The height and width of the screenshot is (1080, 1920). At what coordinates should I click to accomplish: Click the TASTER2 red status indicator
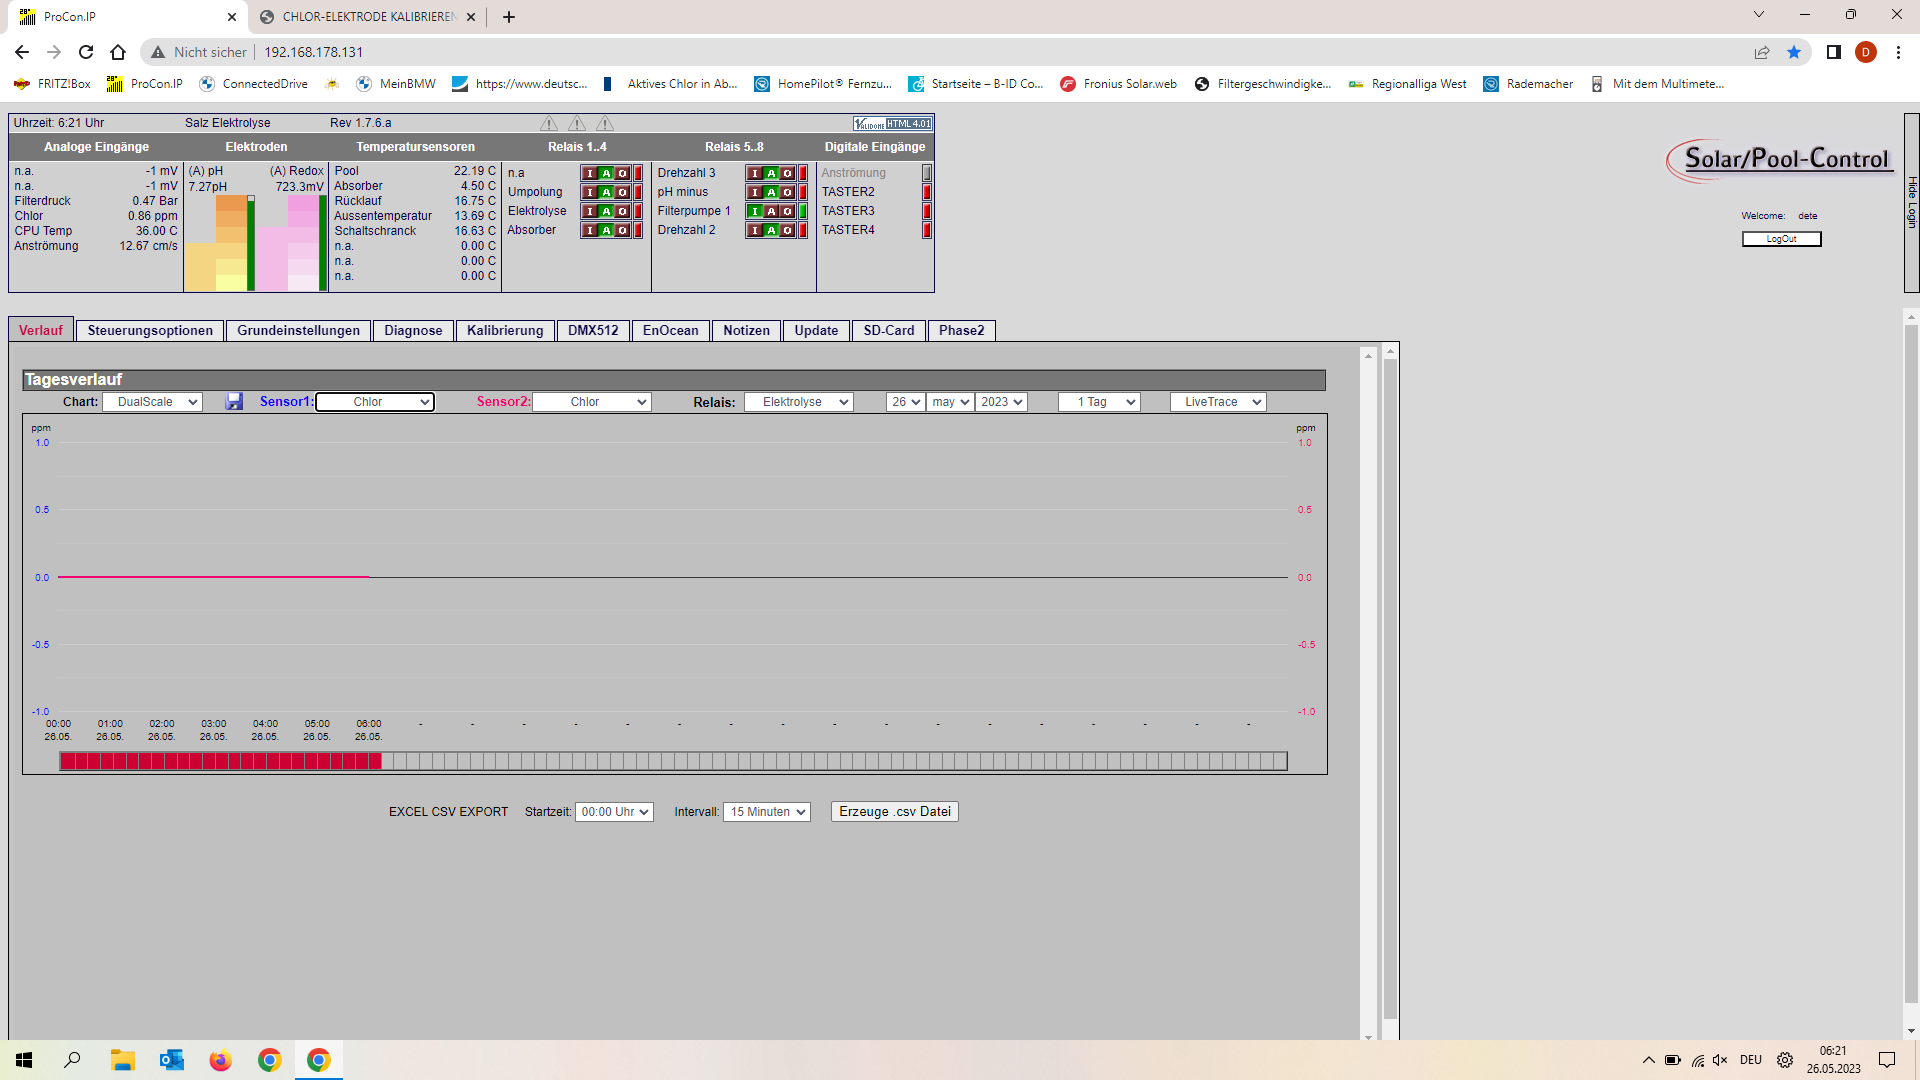[927, 192]
